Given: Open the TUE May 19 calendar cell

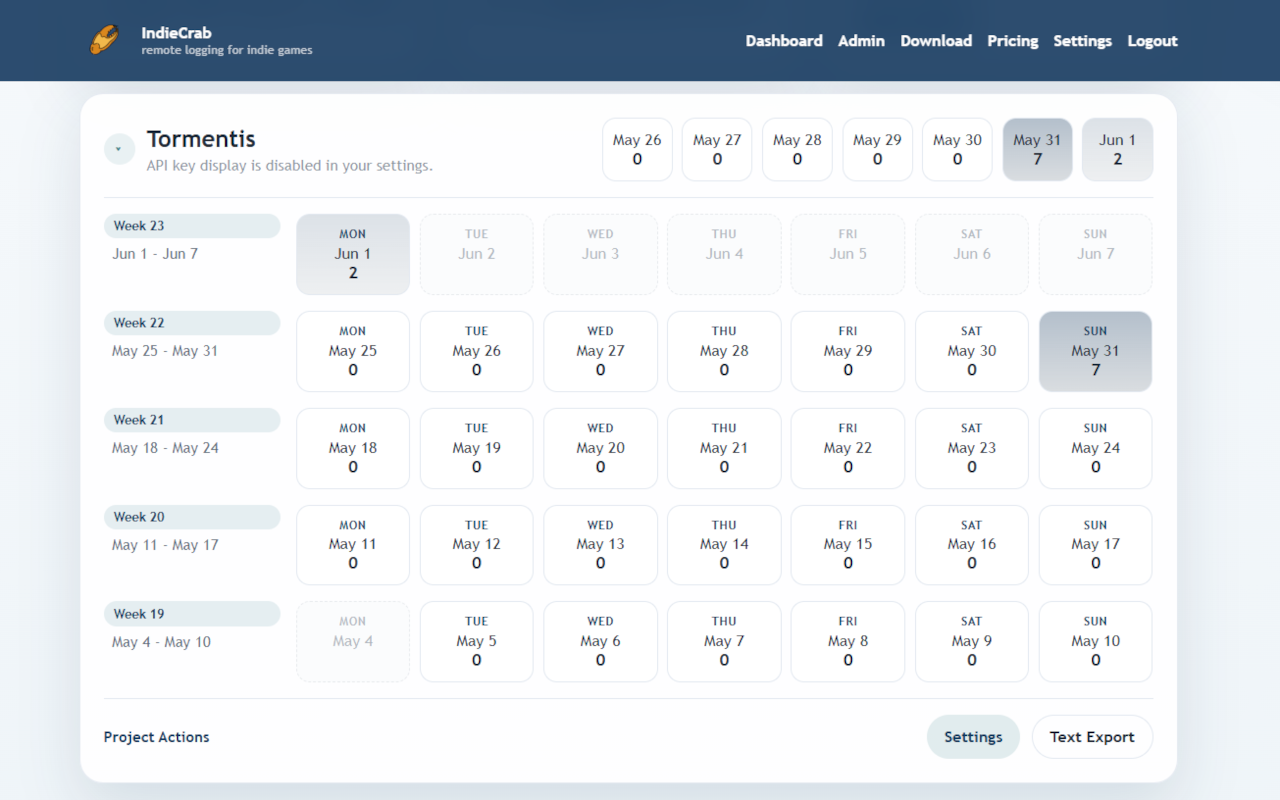Looking at the screenshot, I should pyautogui.click(x=476, y=448).
